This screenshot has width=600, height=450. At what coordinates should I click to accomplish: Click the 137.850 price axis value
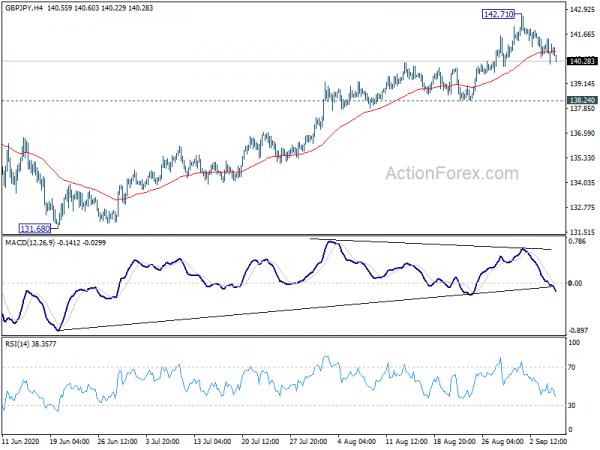tap(582, 109)
